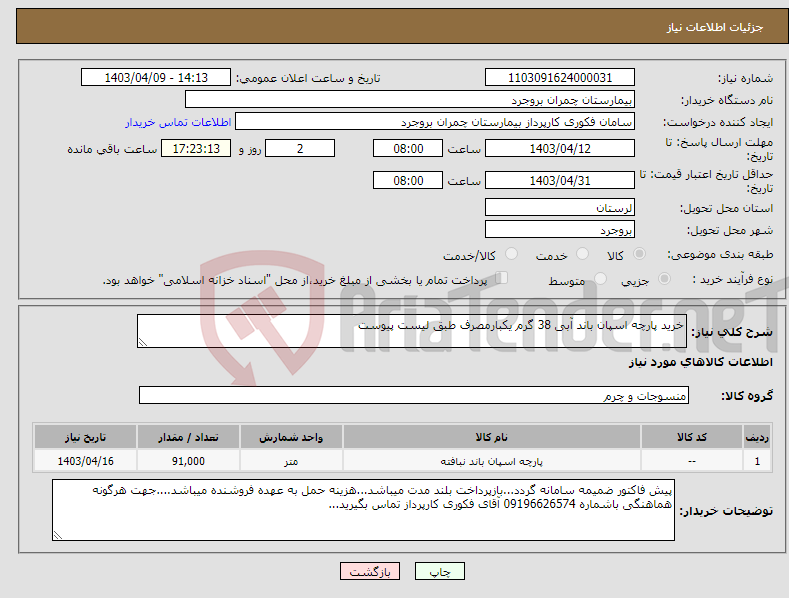Click the buyer name field بیمارستان چمران بروجرد
This screenshot has height=598, width=789.
click(x=410, y=99)
